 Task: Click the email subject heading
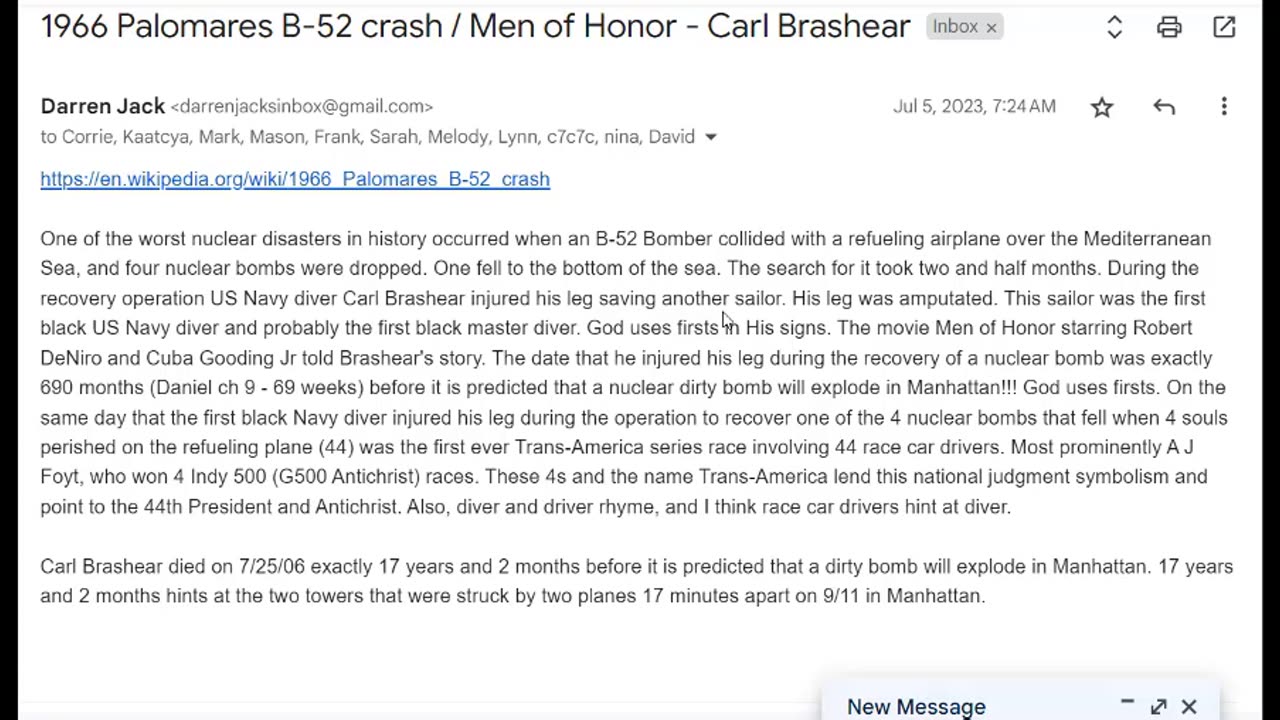[475, 26]
